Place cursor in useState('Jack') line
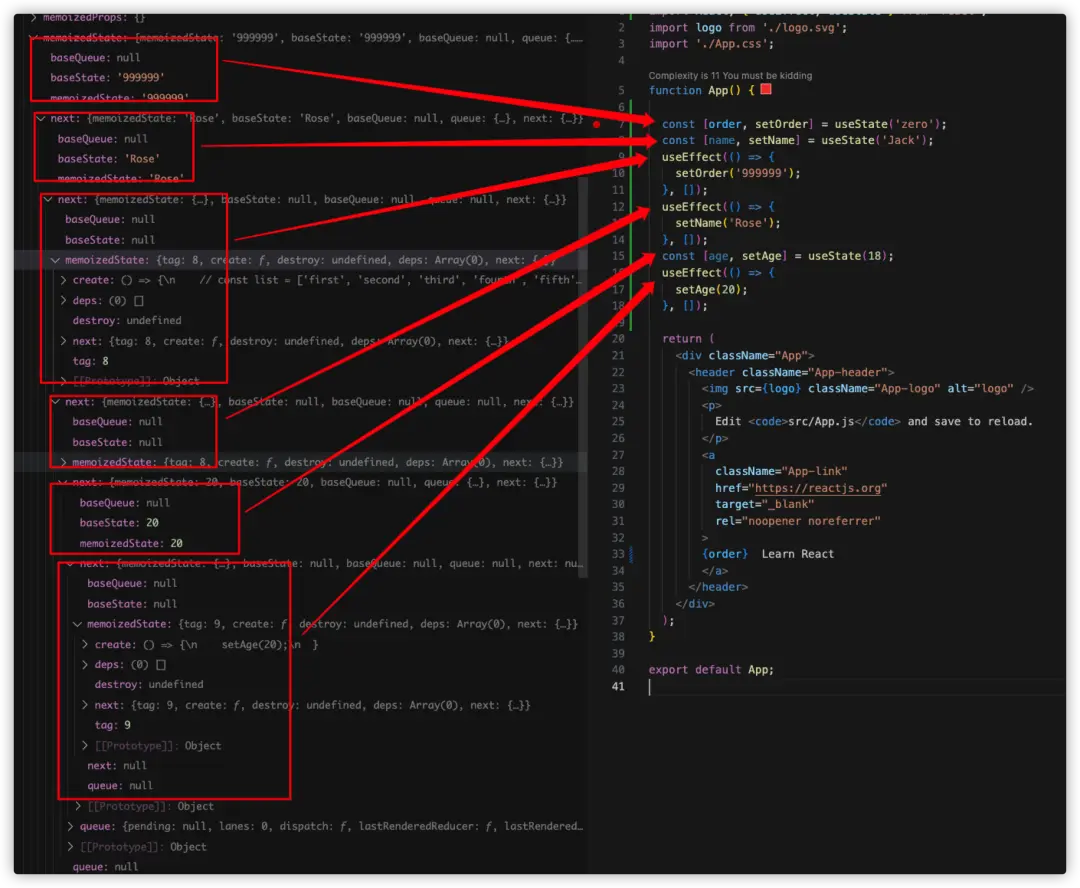The image size is (1080, 888). 797,141
